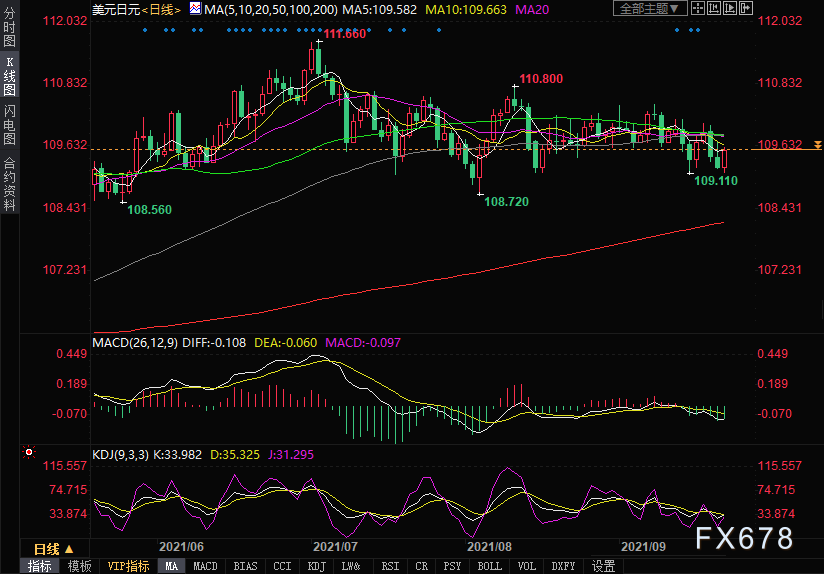Click the 设置 settings button

(603, 566)
